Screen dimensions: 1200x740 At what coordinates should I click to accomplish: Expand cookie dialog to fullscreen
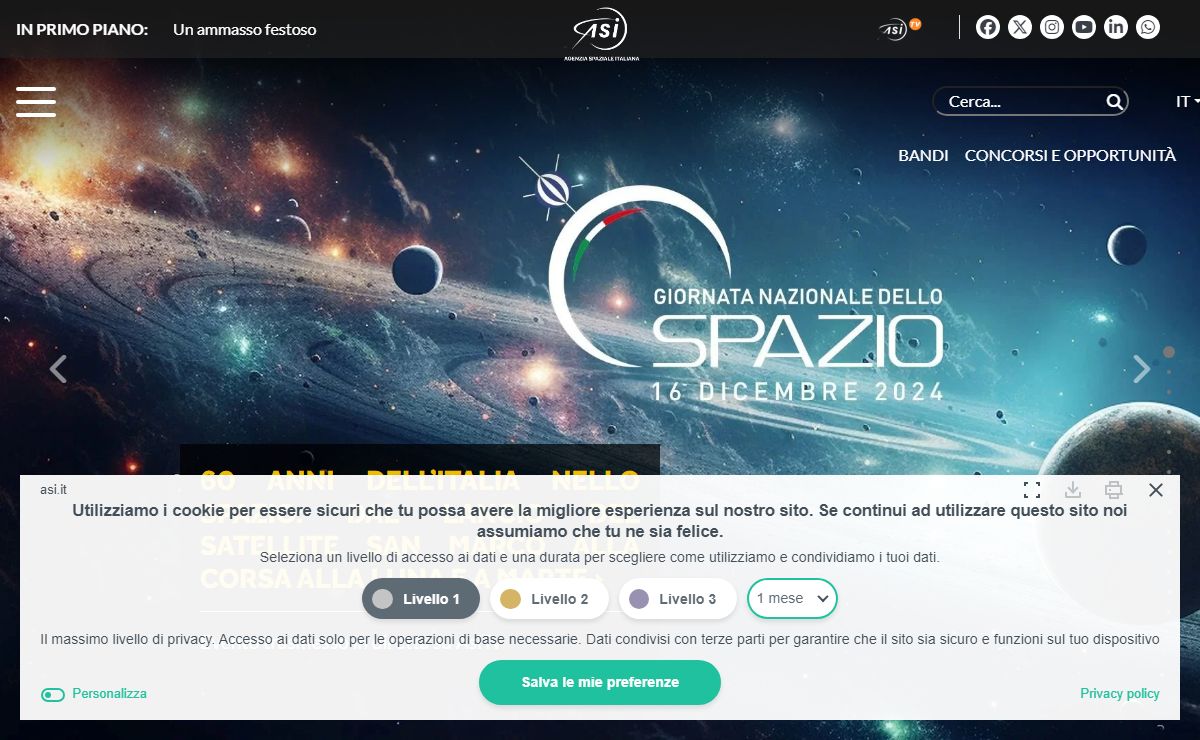tap(1032, 490)
